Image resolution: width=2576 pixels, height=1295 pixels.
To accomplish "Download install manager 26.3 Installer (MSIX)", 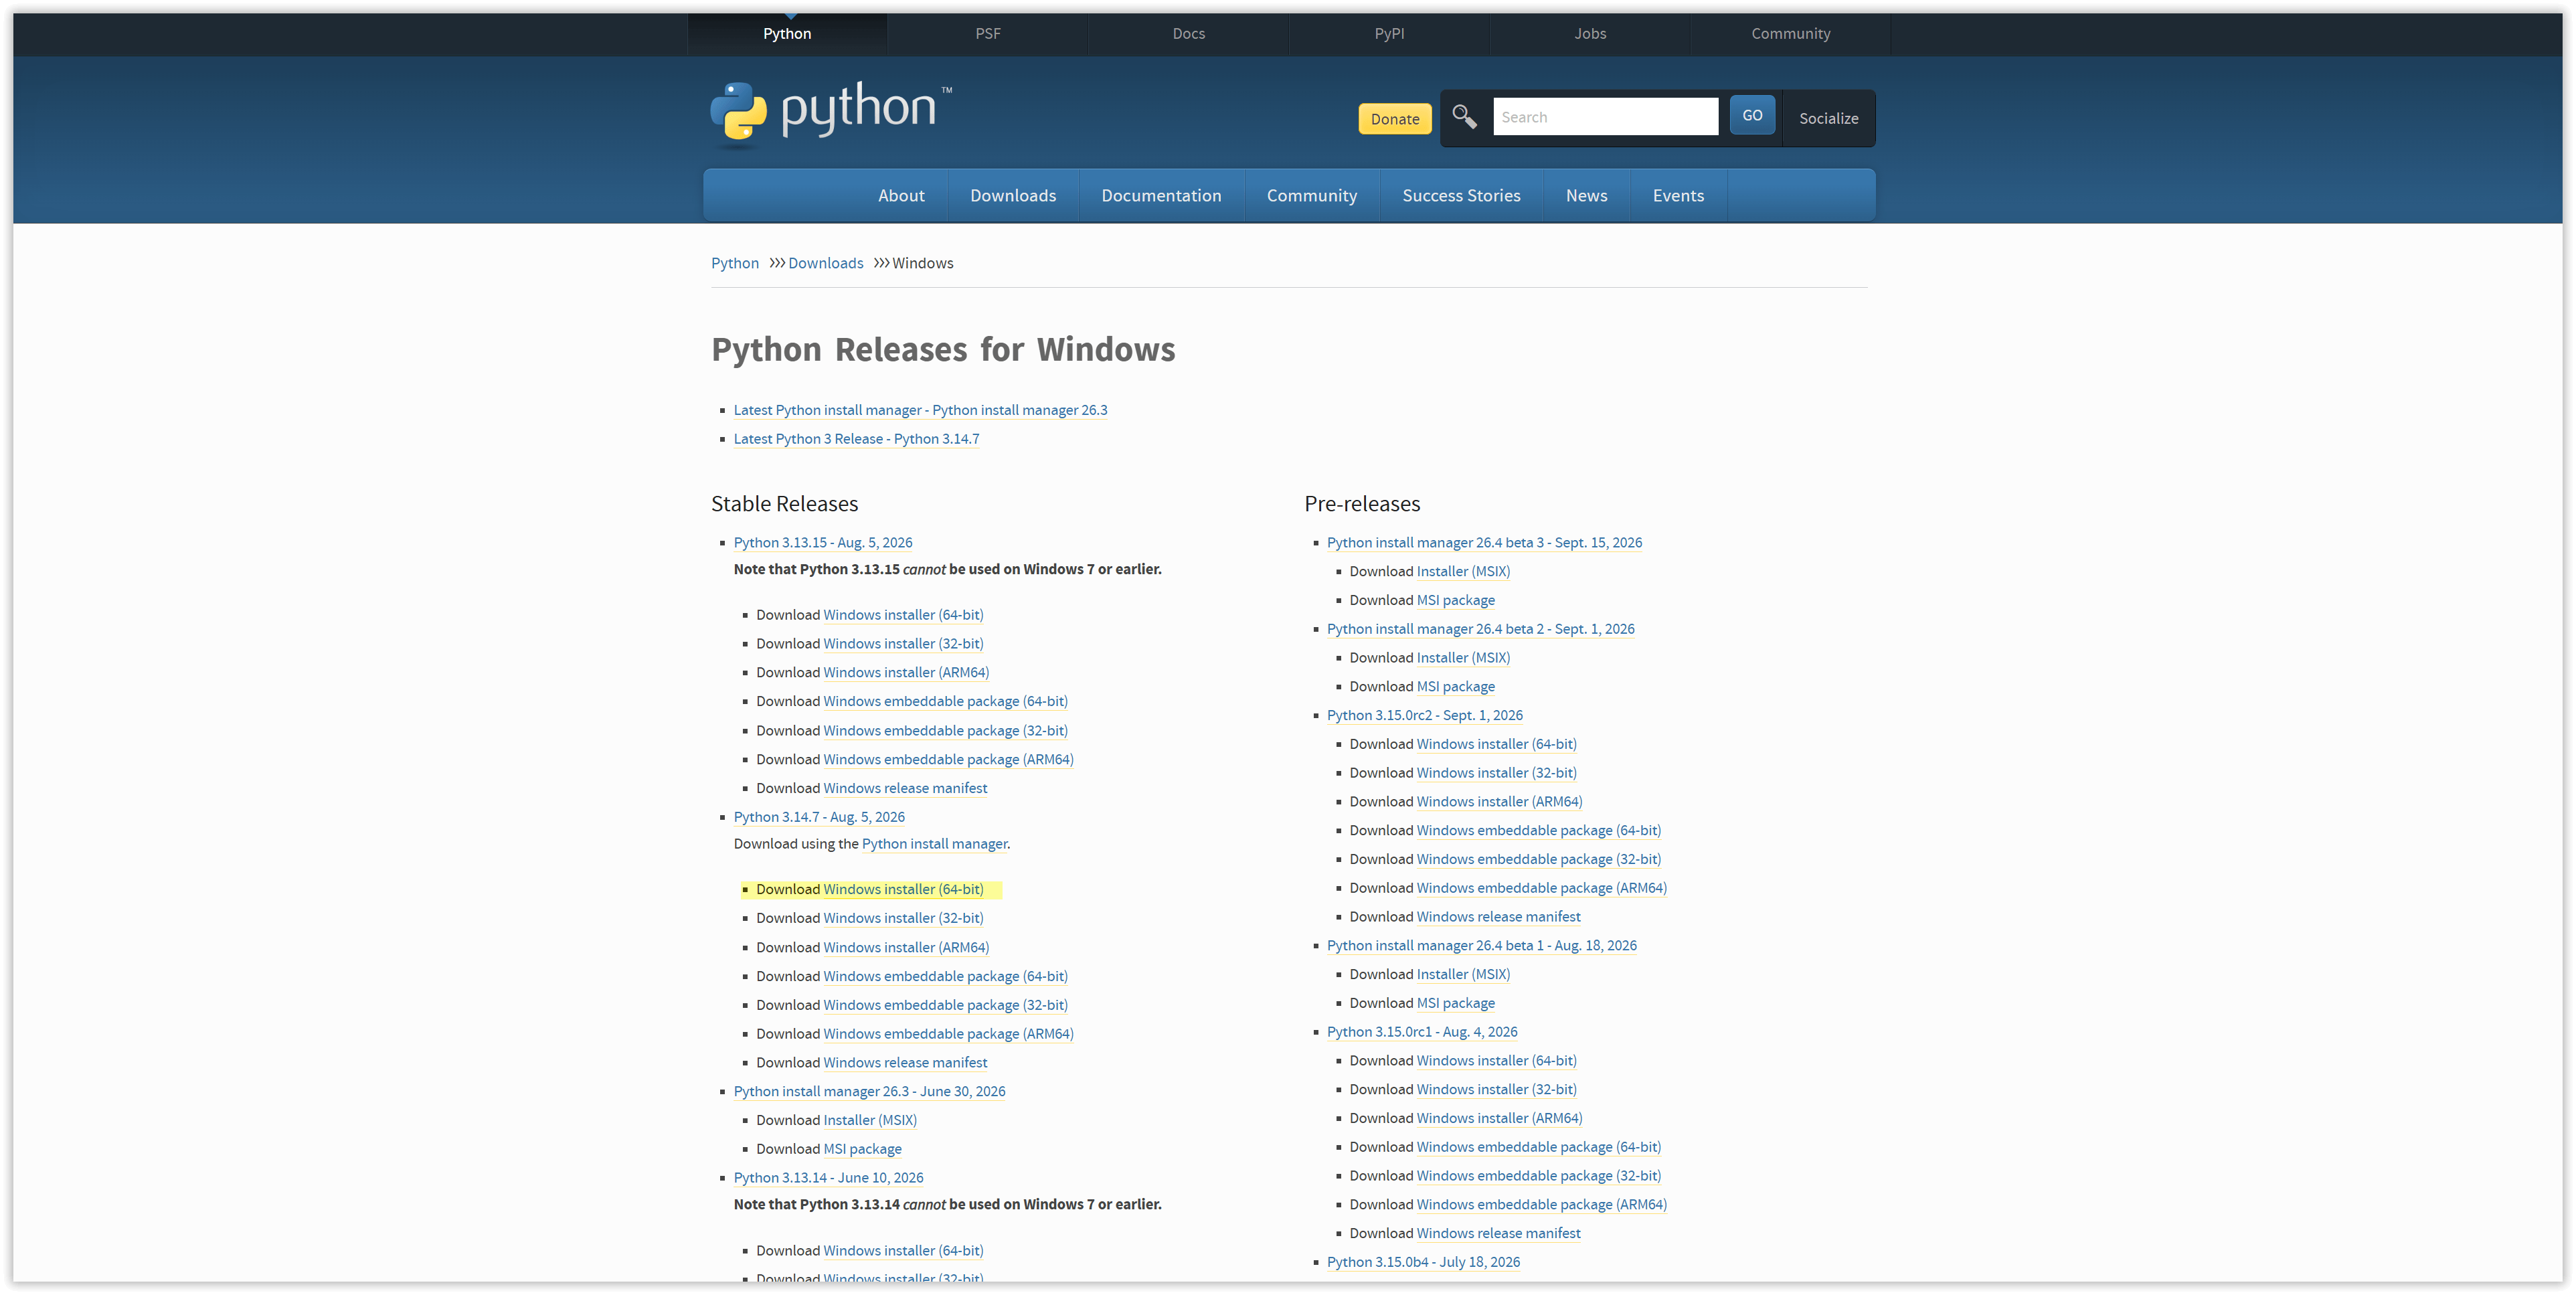I will click(x=870, y=1120).
